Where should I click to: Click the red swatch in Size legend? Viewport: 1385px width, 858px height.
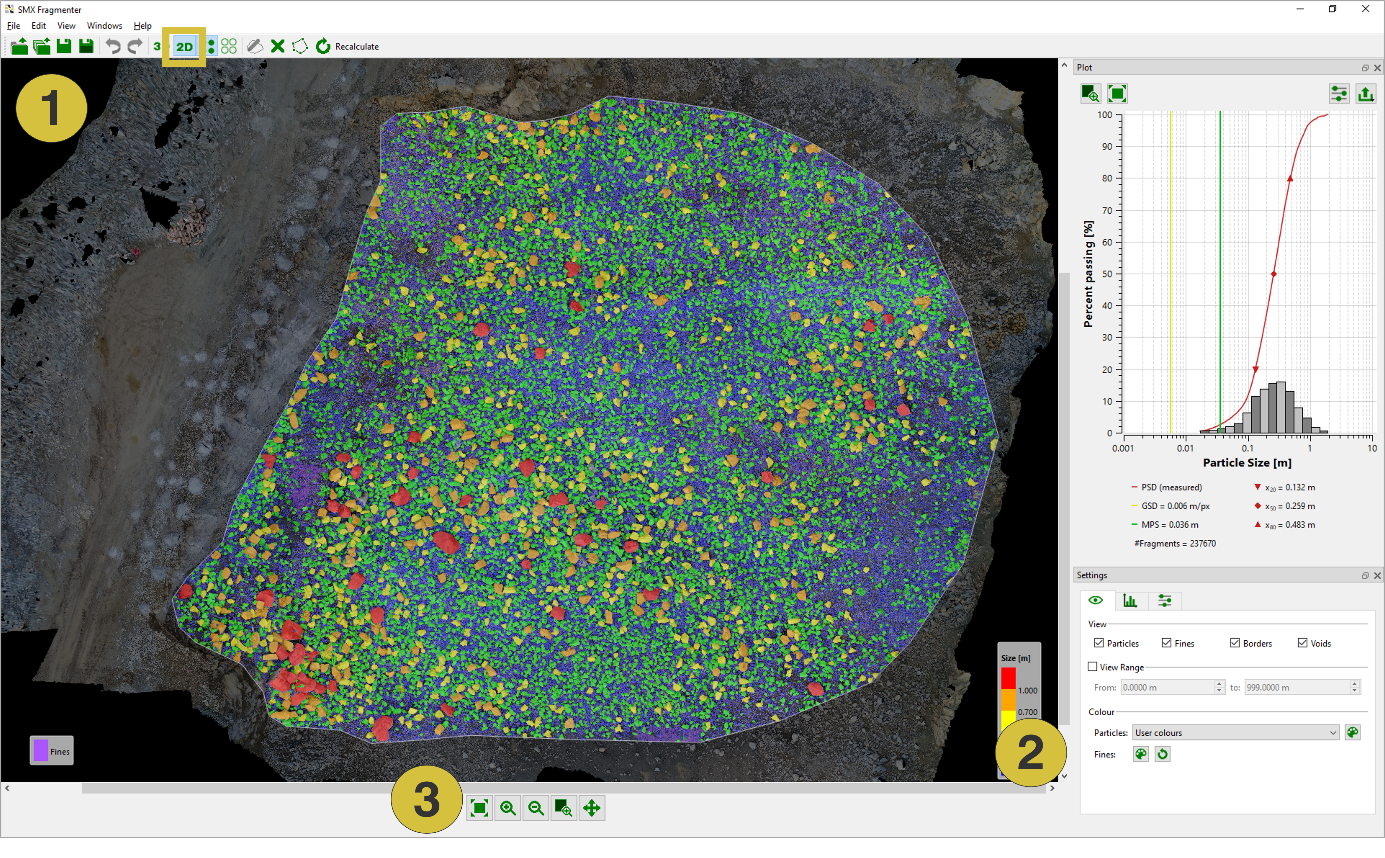click(x=1008, y=678)
